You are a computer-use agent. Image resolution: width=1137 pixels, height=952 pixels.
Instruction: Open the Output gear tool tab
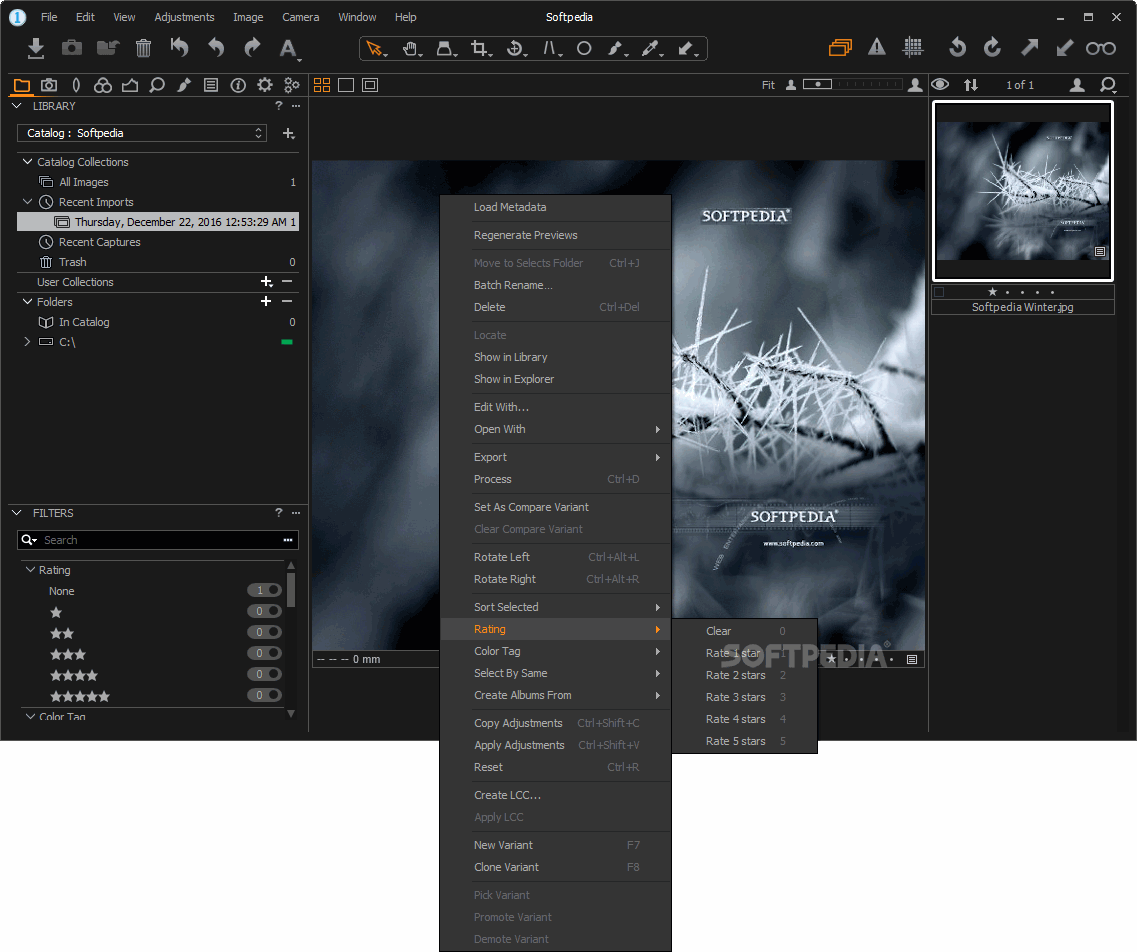coord(265,85)
